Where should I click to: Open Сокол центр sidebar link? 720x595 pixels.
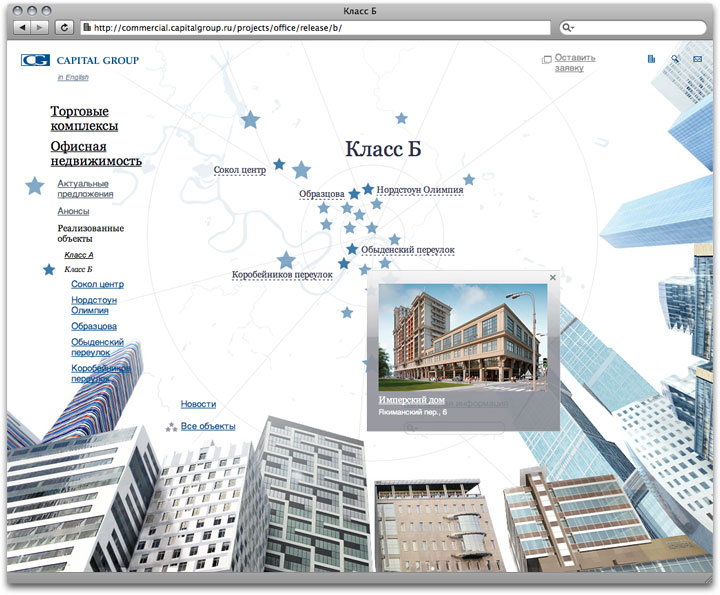97,284
